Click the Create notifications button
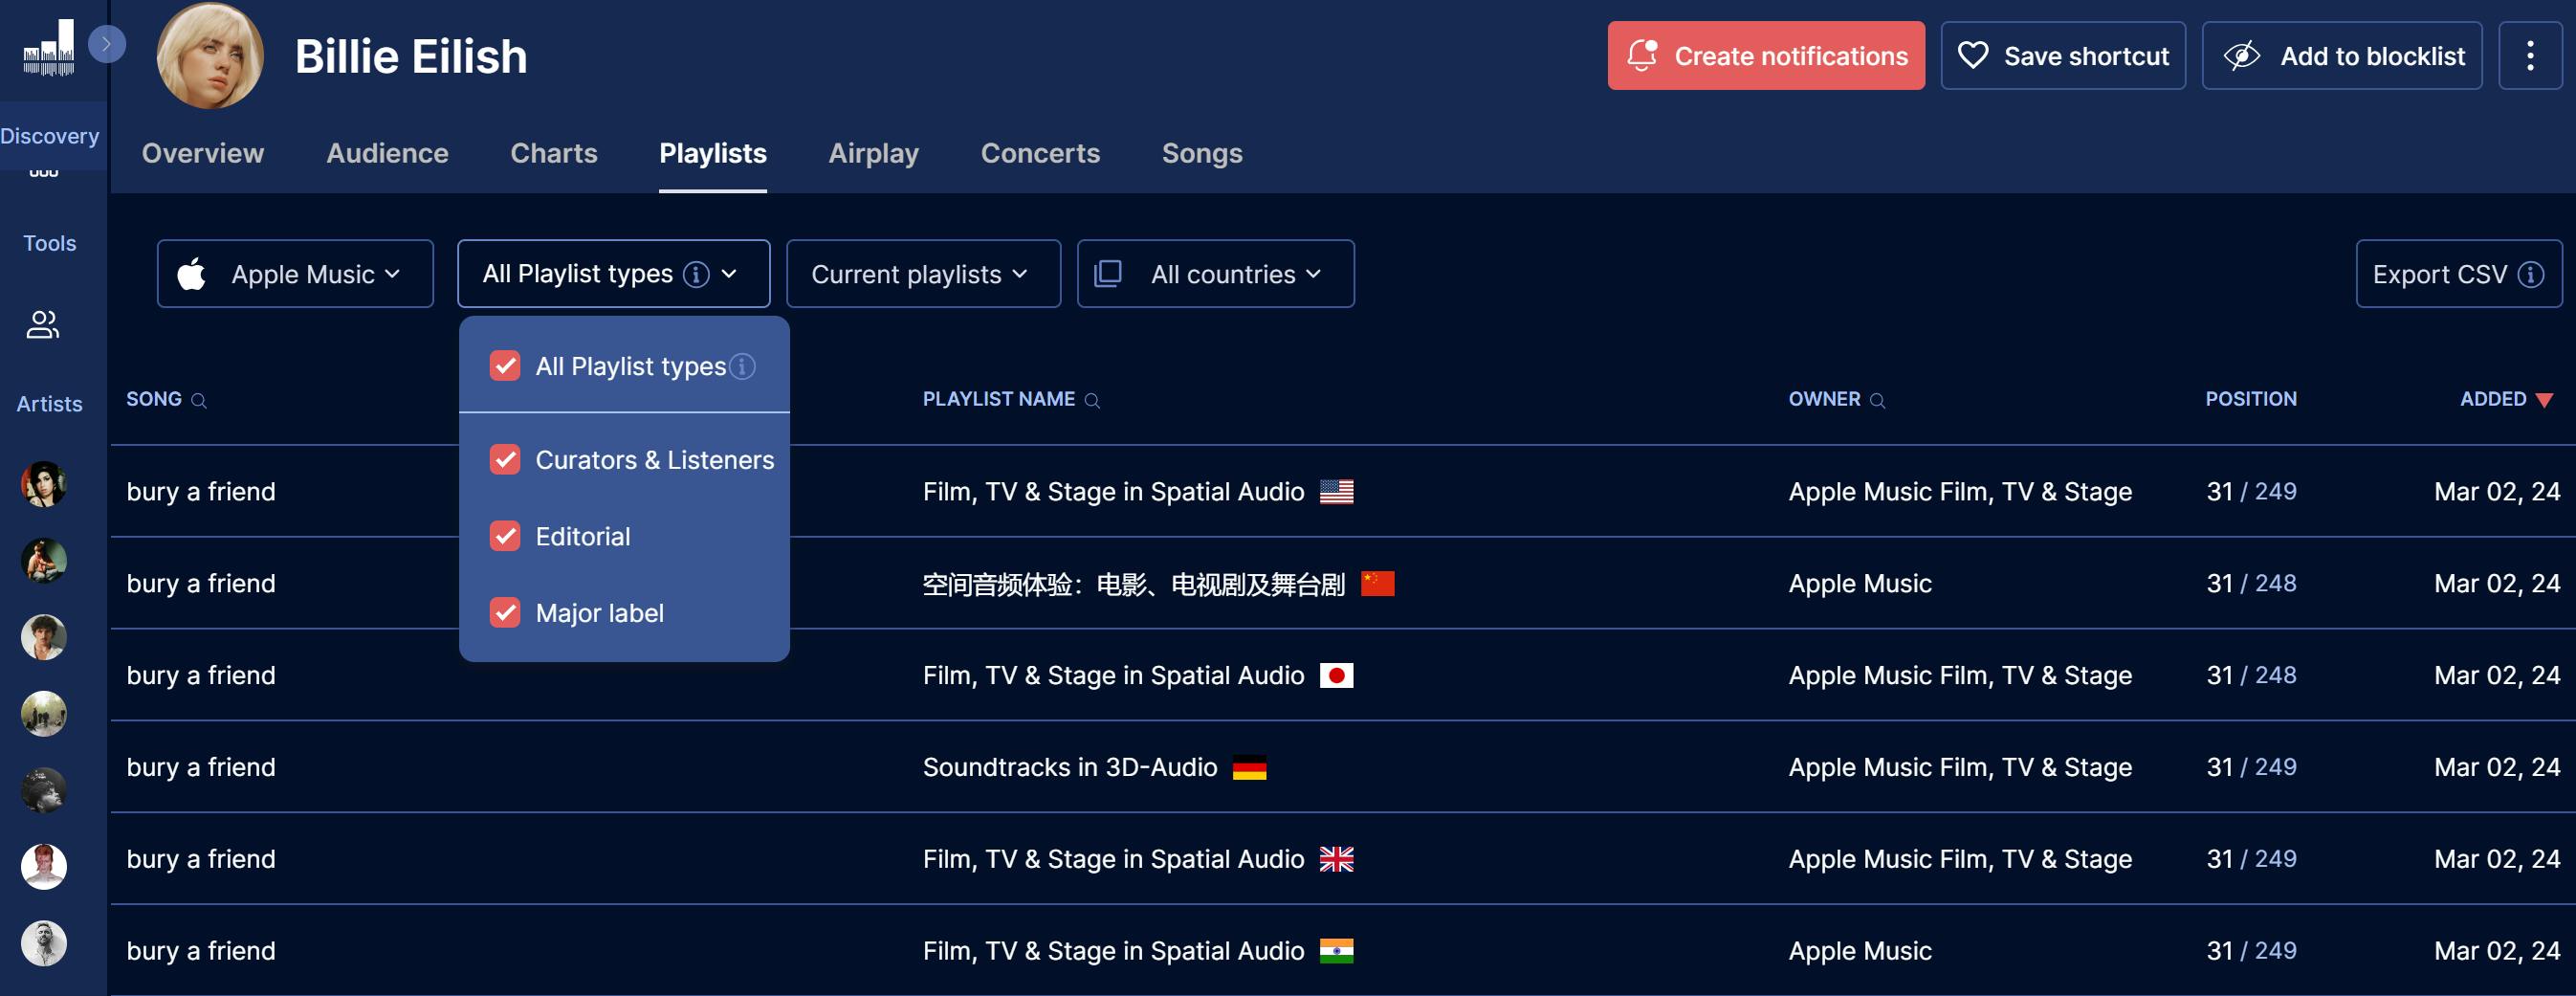Screen dimensions: 2576x996 (x=1765, y=56)
